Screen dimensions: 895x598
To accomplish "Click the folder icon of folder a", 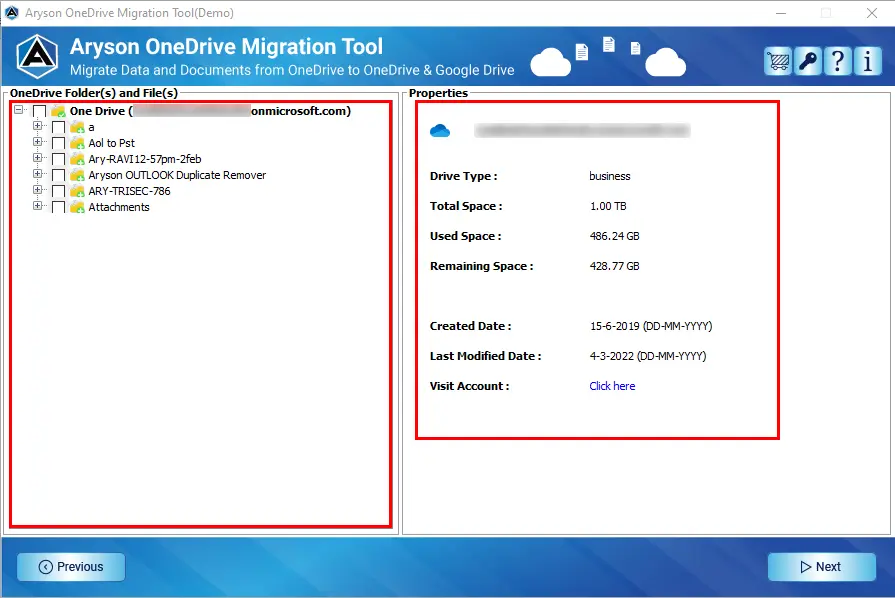I will pyautogui.click(x=77, y=127).
